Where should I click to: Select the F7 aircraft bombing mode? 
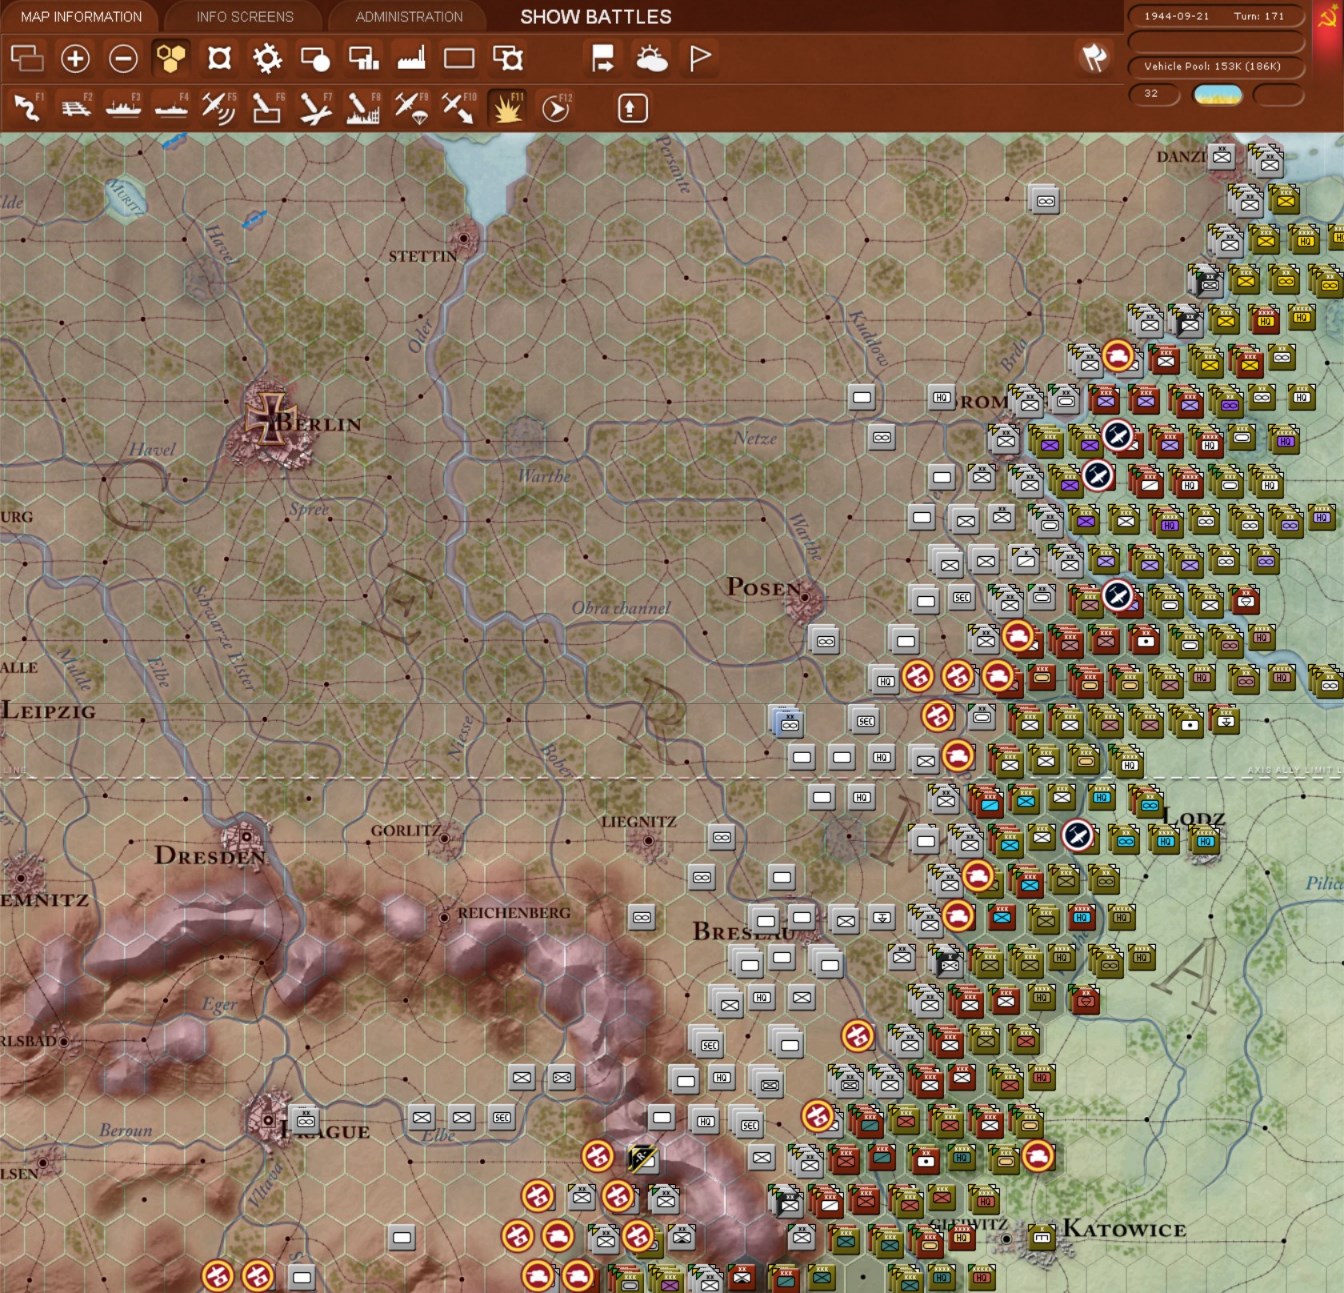(x=315, y=107)
